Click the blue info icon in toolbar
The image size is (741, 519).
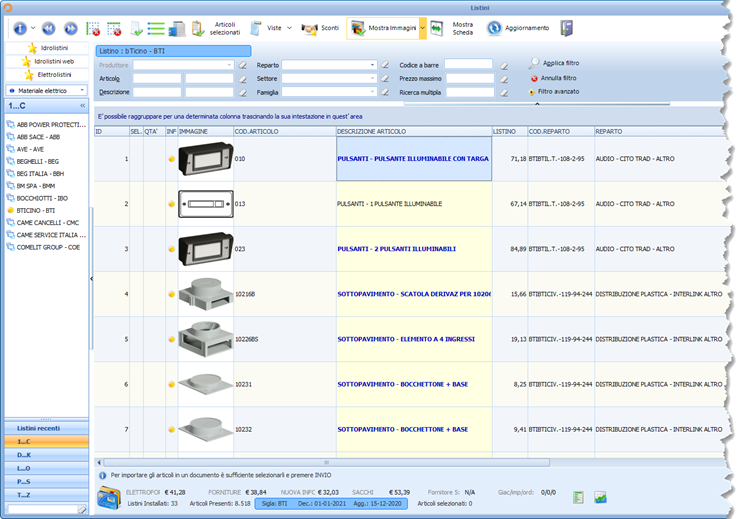(20, 29)
